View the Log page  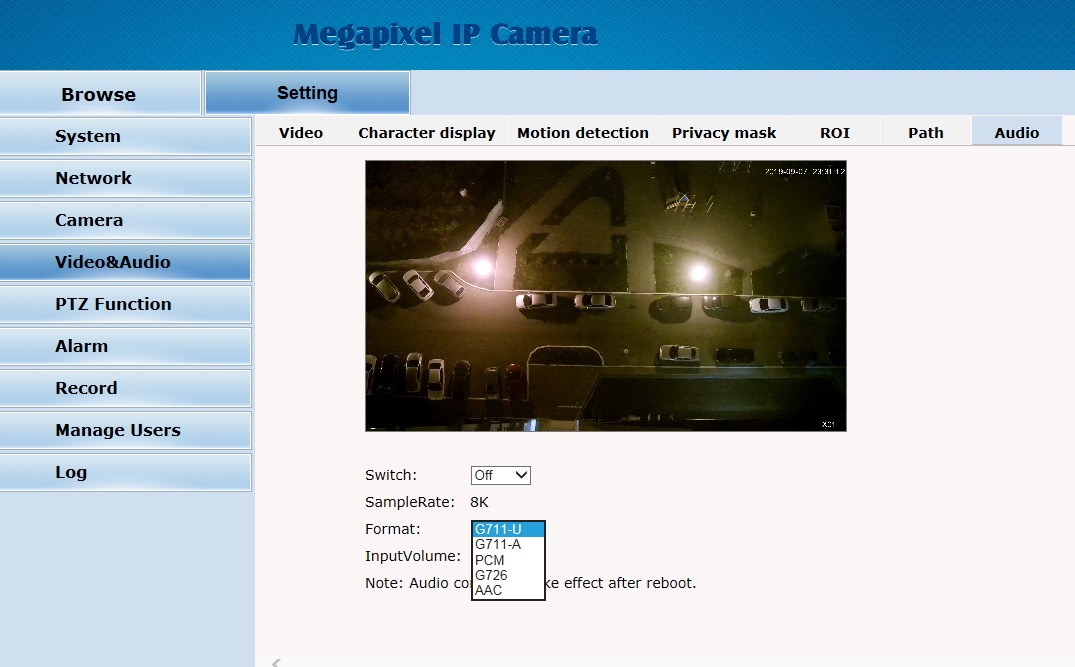pos(125,472)
